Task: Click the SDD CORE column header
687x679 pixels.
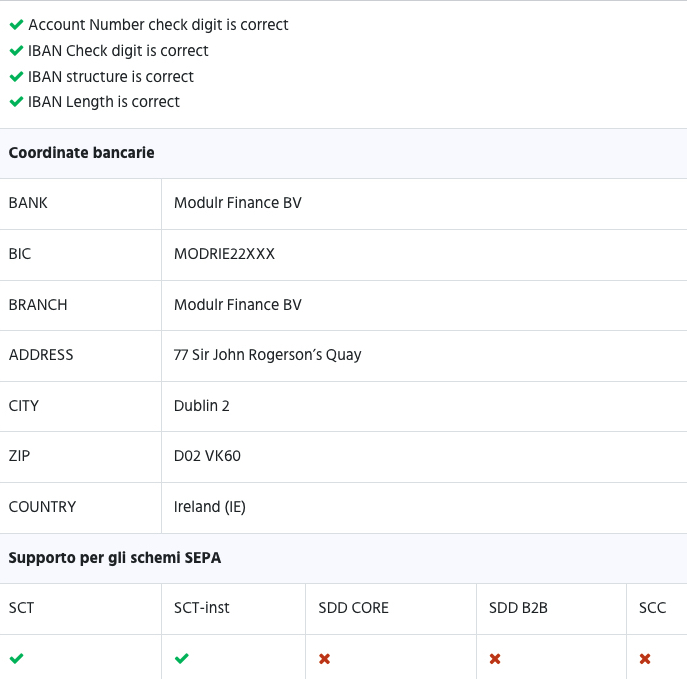Action: pyautogui.click(x=353, y=608)
